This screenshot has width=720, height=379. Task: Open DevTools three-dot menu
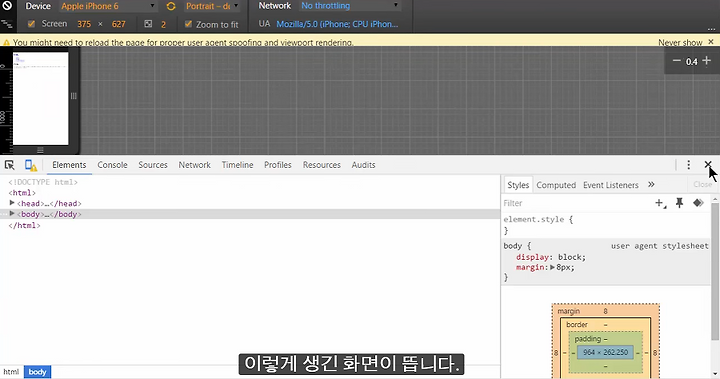pos(688,165)
